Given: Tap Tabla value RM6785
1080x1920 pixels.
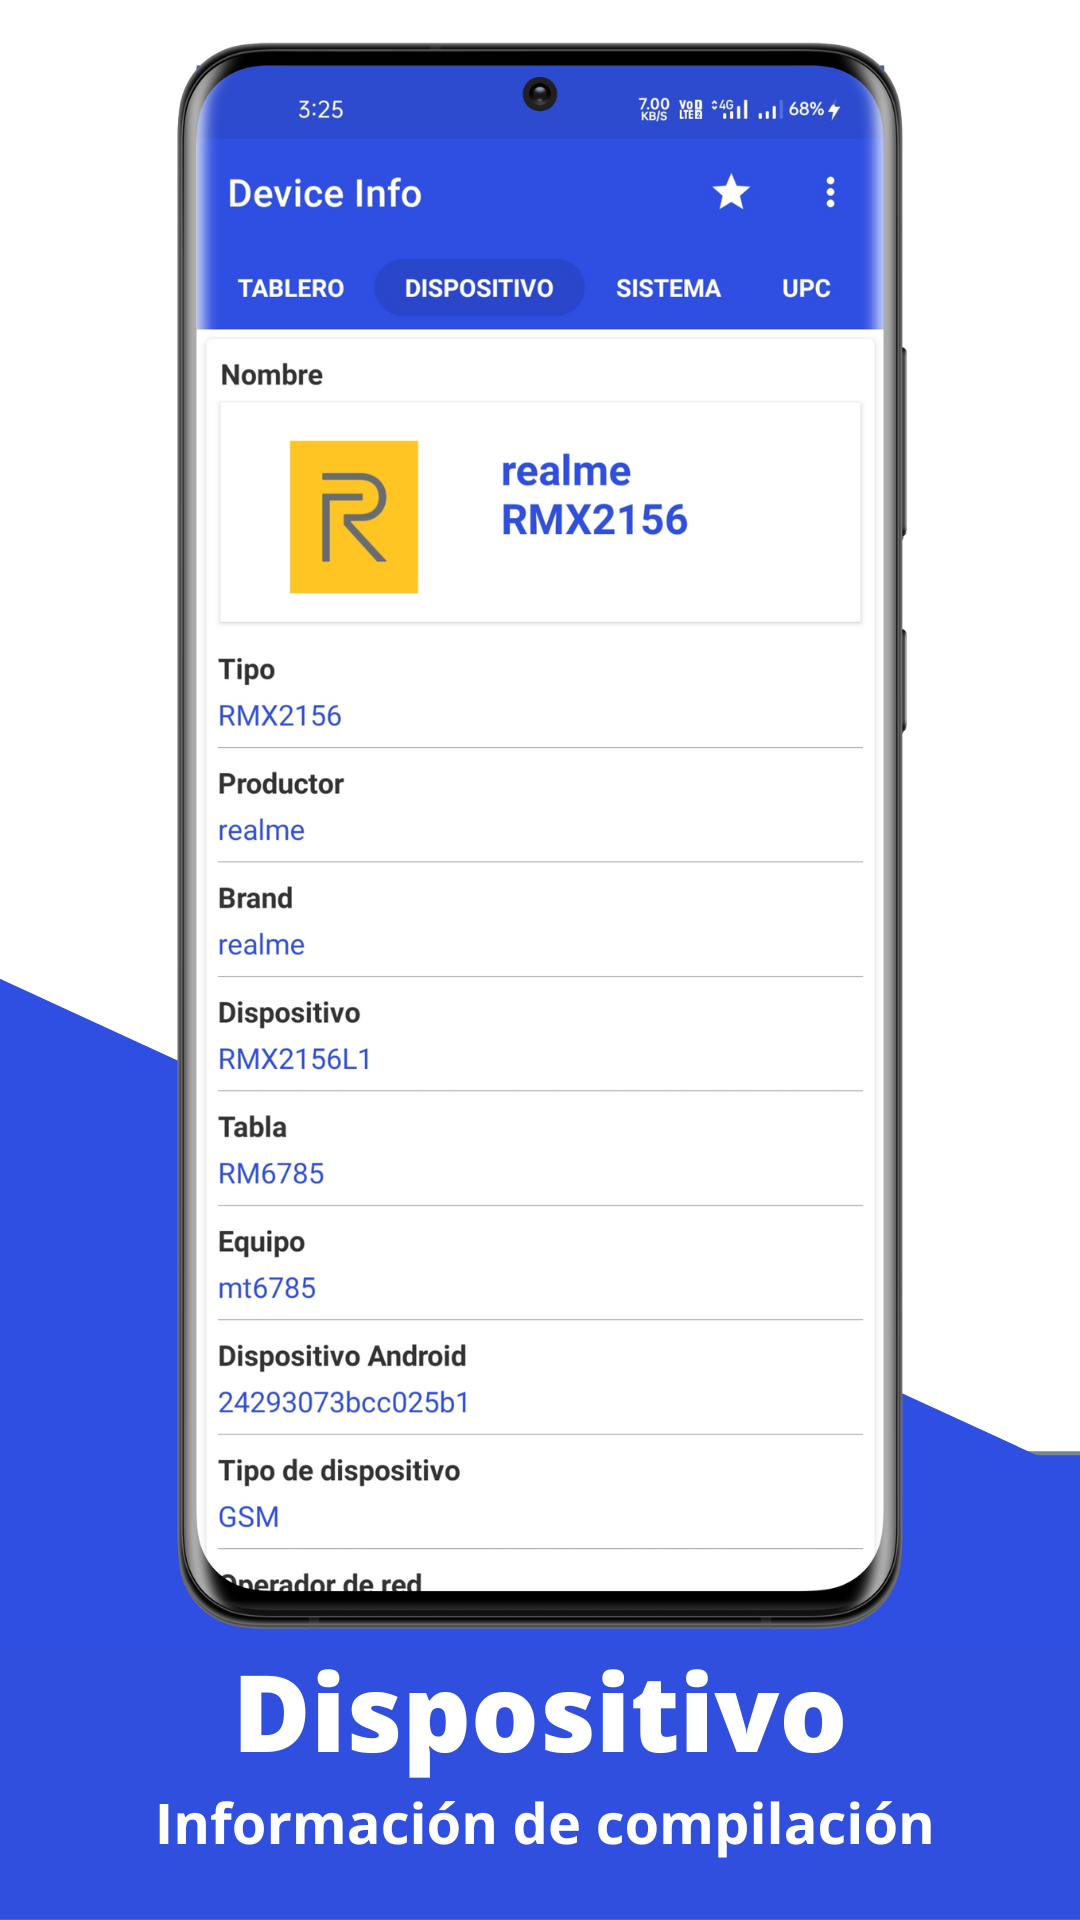Looking at the screenshot, I should click(271, 1173).
